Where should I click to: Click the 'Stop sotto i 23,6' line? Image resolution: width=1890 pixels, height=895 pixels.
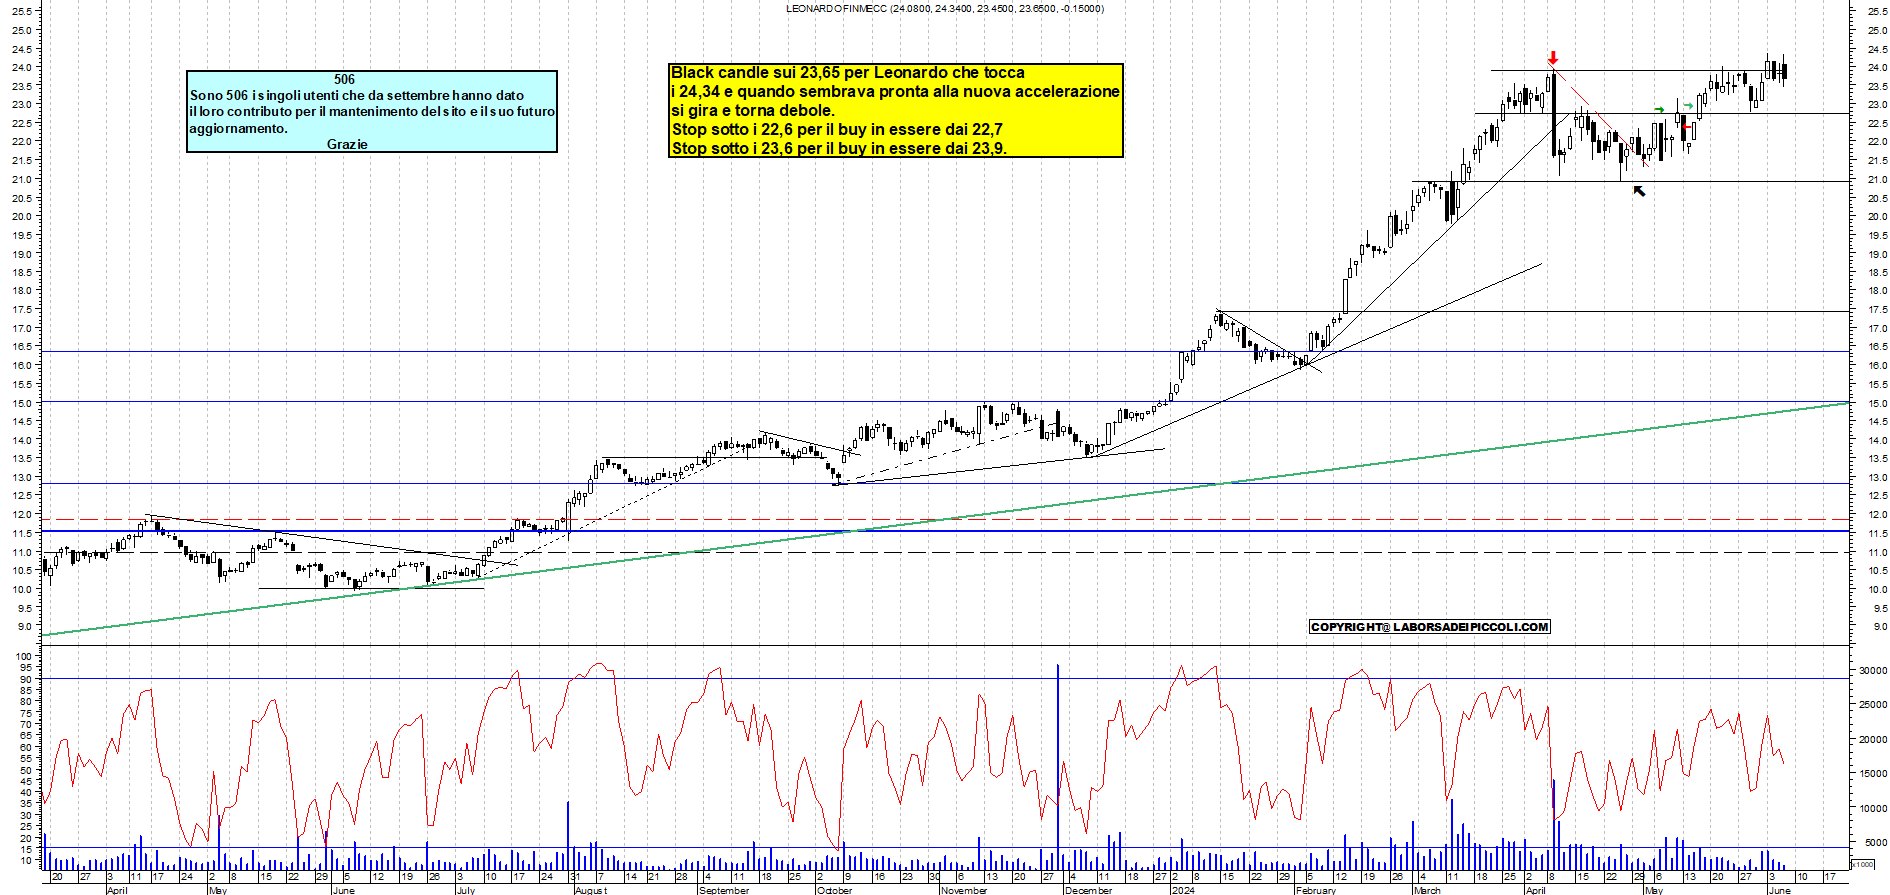click(839, 148)
